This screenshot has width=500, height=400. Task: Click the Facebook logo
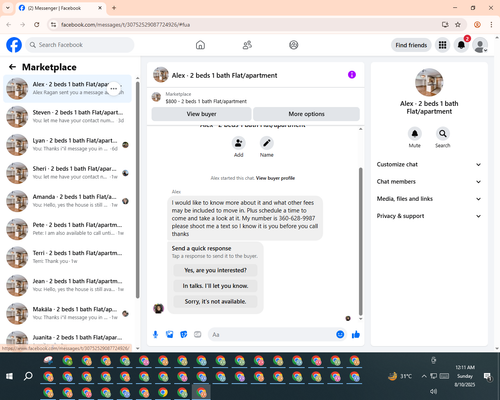(x=14, y=45)
